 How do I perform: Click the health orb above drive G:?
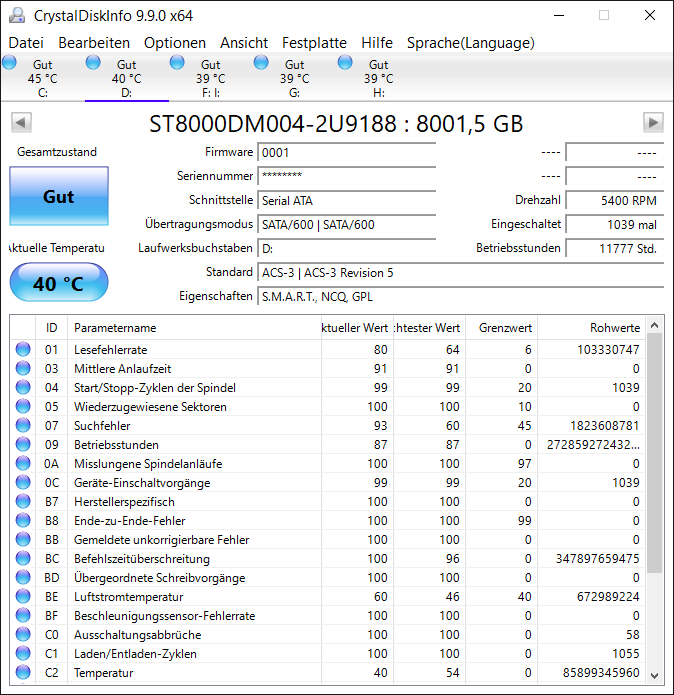point(261,62)
